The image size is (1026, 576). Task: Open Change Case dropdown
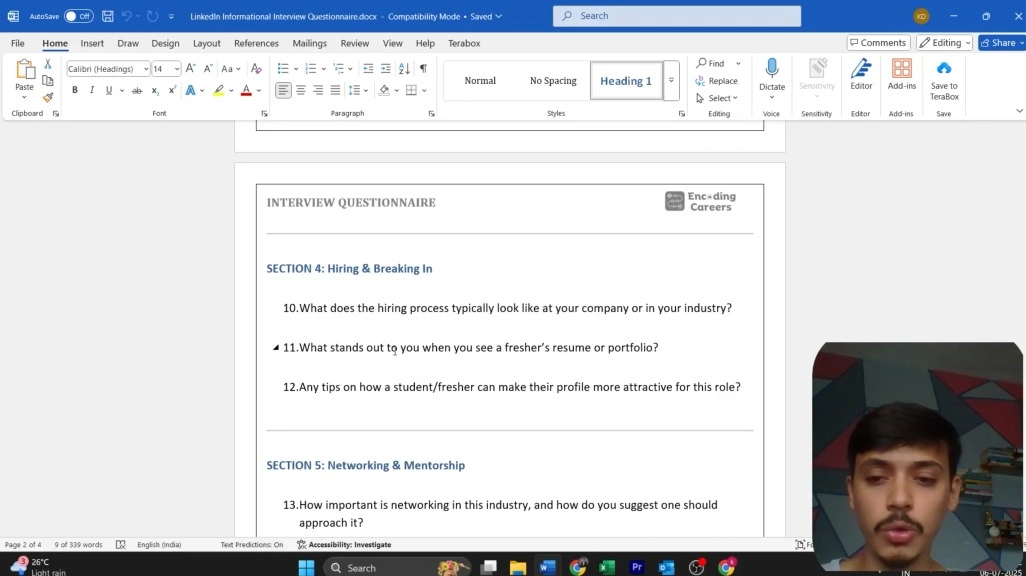(x=230, y=69)
